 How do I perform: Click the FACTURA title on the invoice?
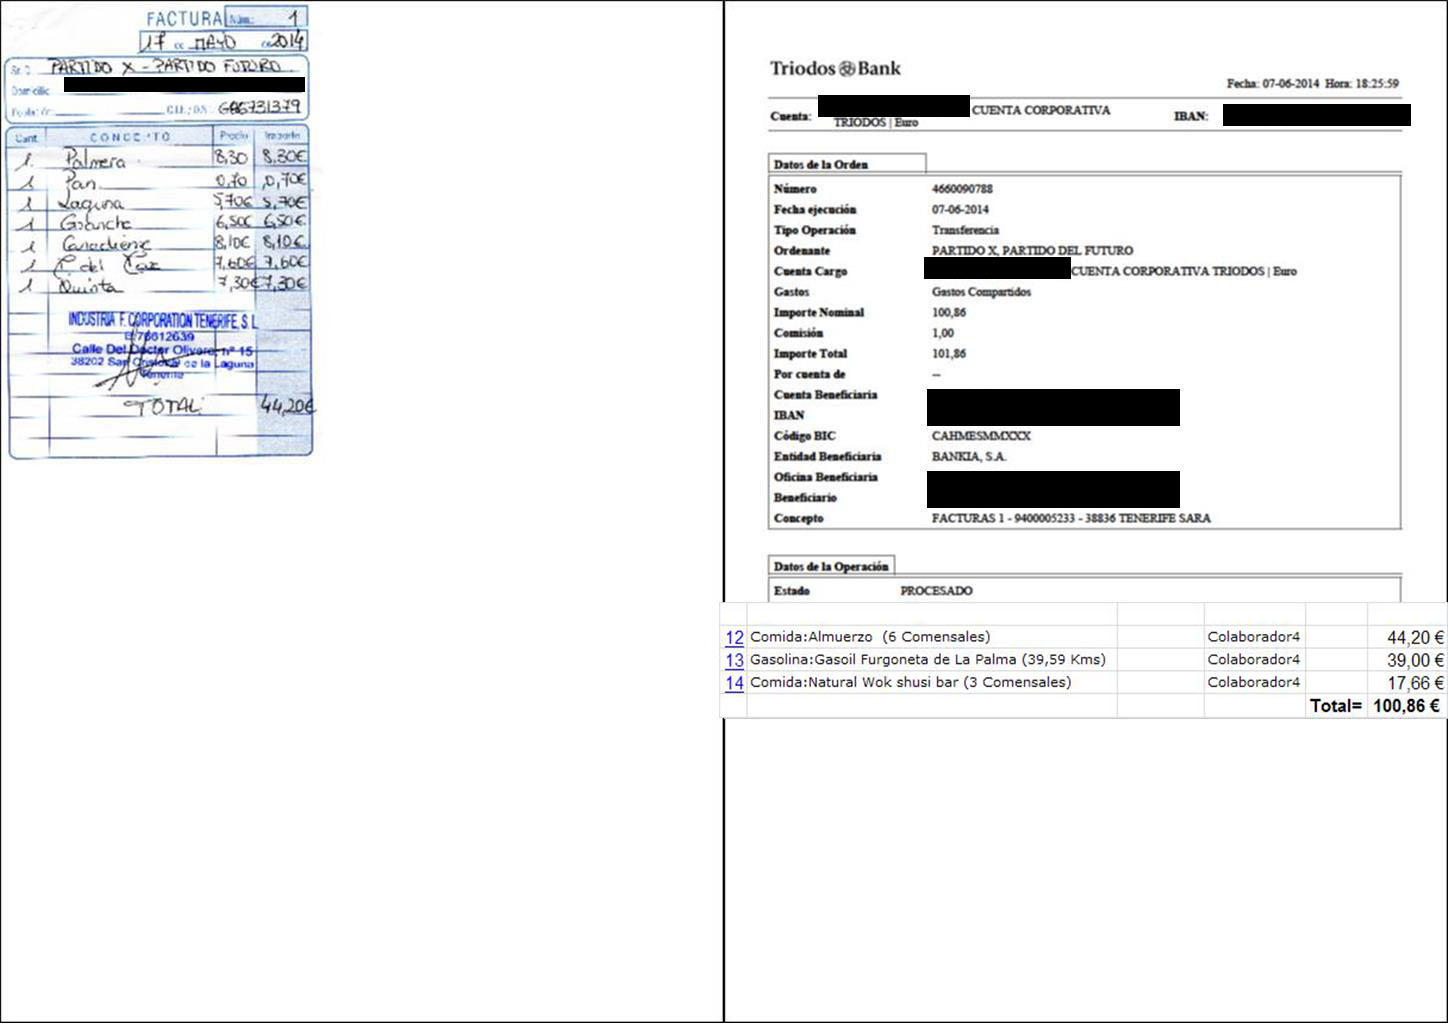point(185,18)
